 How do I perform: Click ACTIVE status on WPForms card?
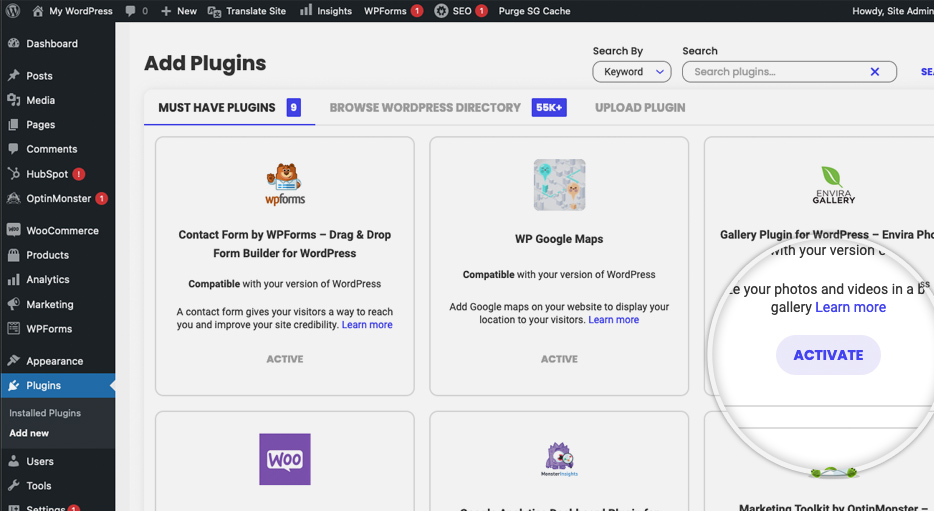(x=285, y=359)
